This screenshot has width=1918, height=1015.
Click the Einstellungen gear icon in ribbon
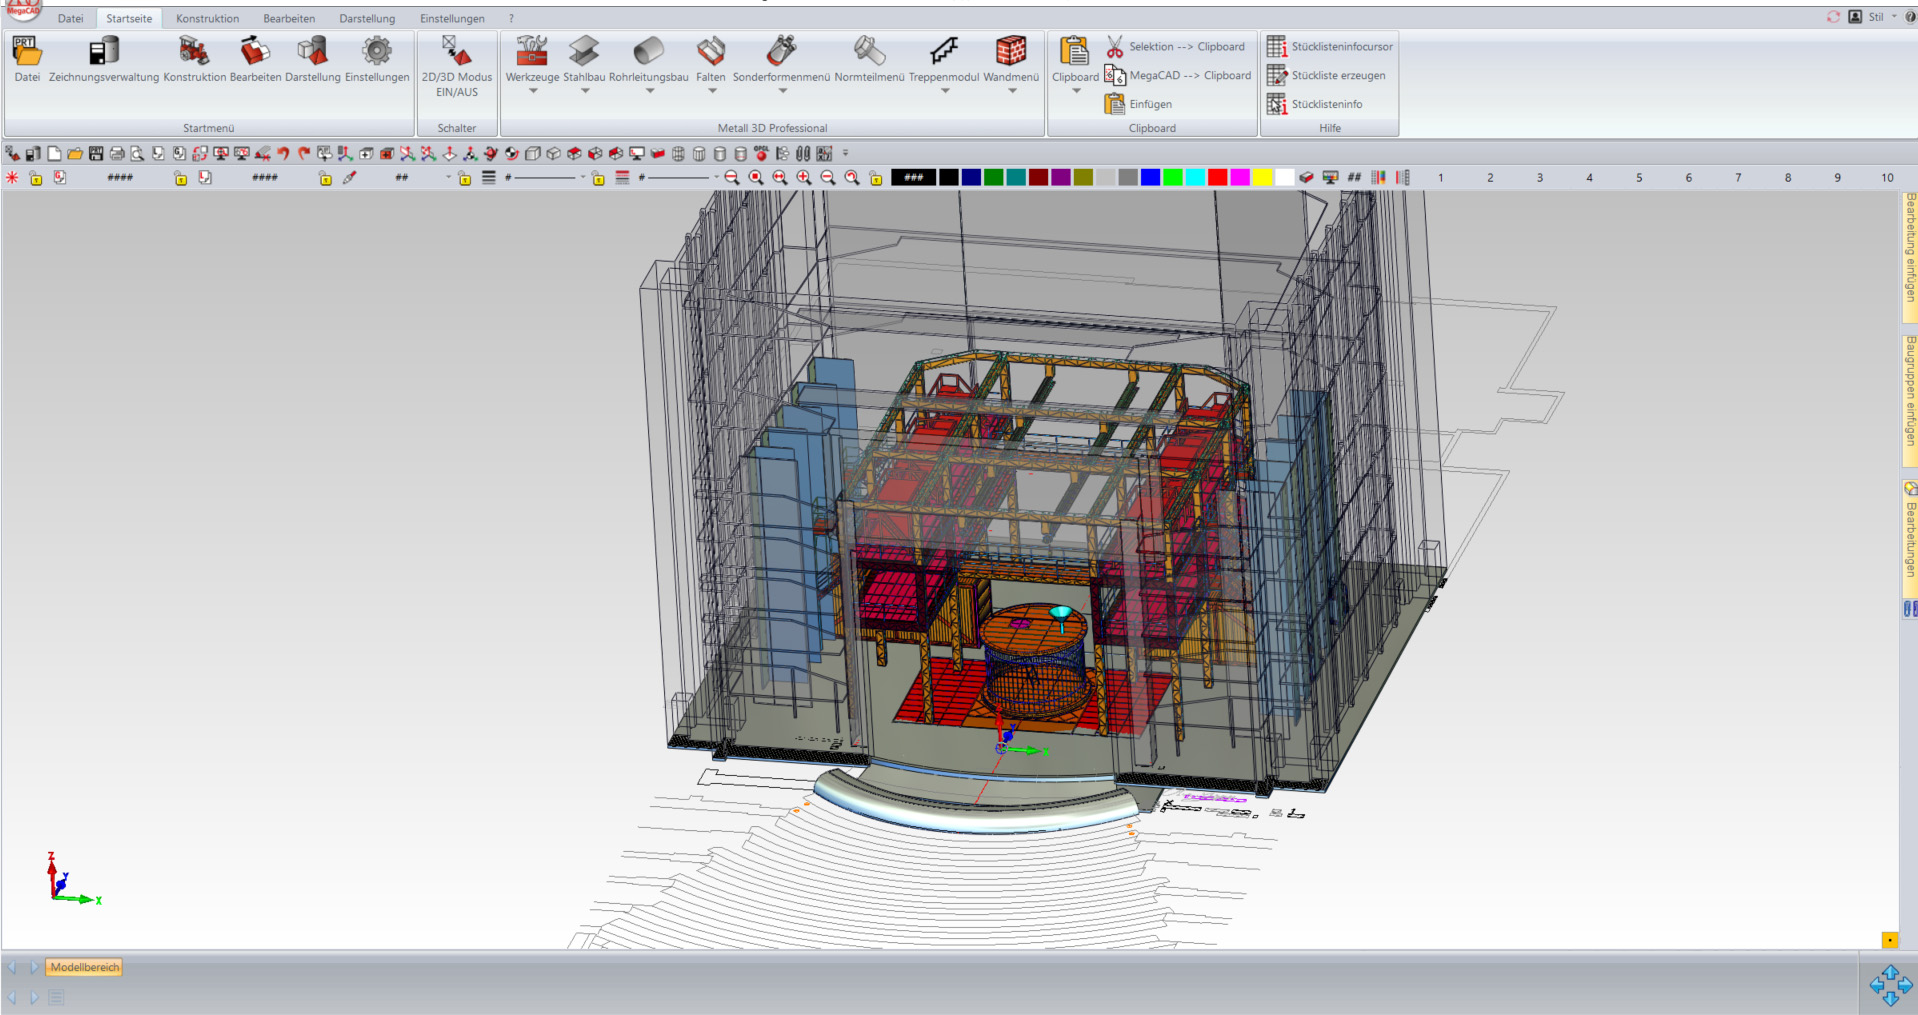377,52
